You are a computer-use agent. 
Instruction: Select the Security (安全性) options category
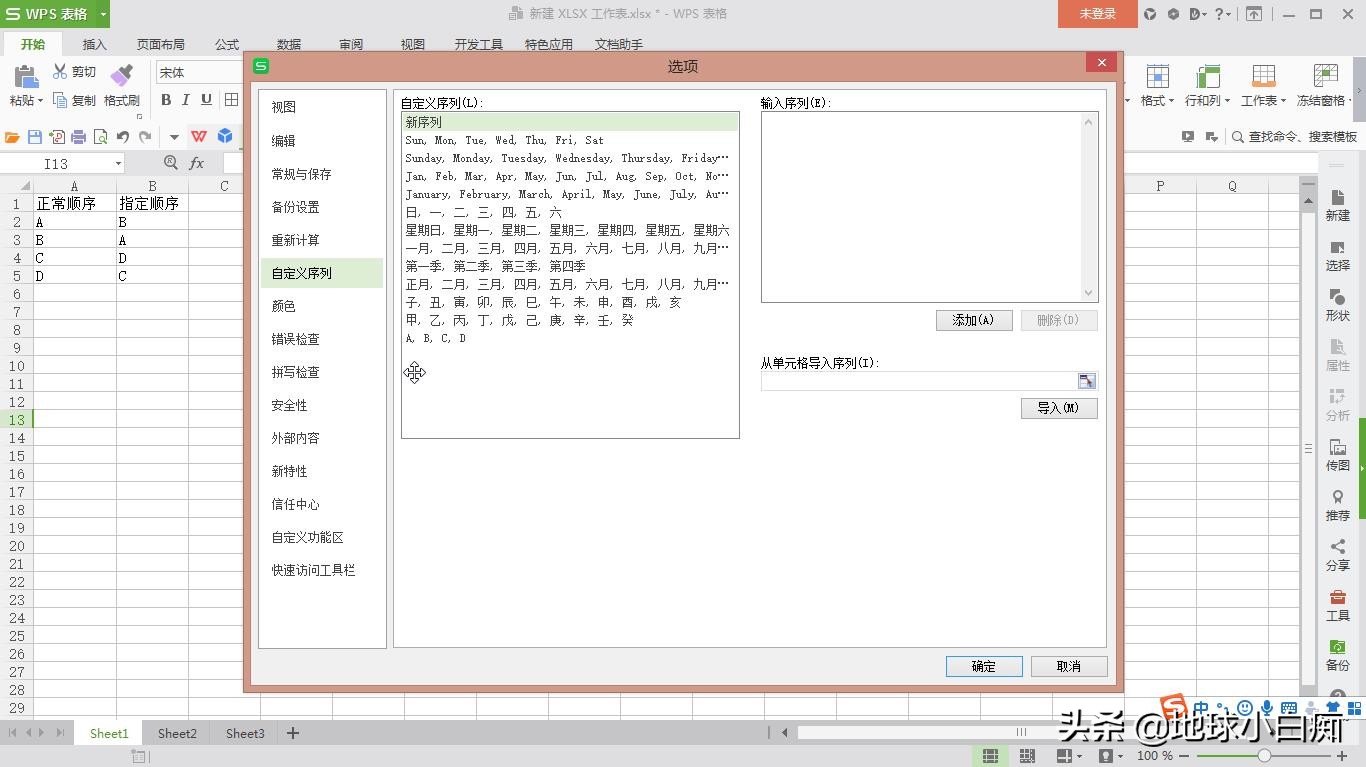321,405
